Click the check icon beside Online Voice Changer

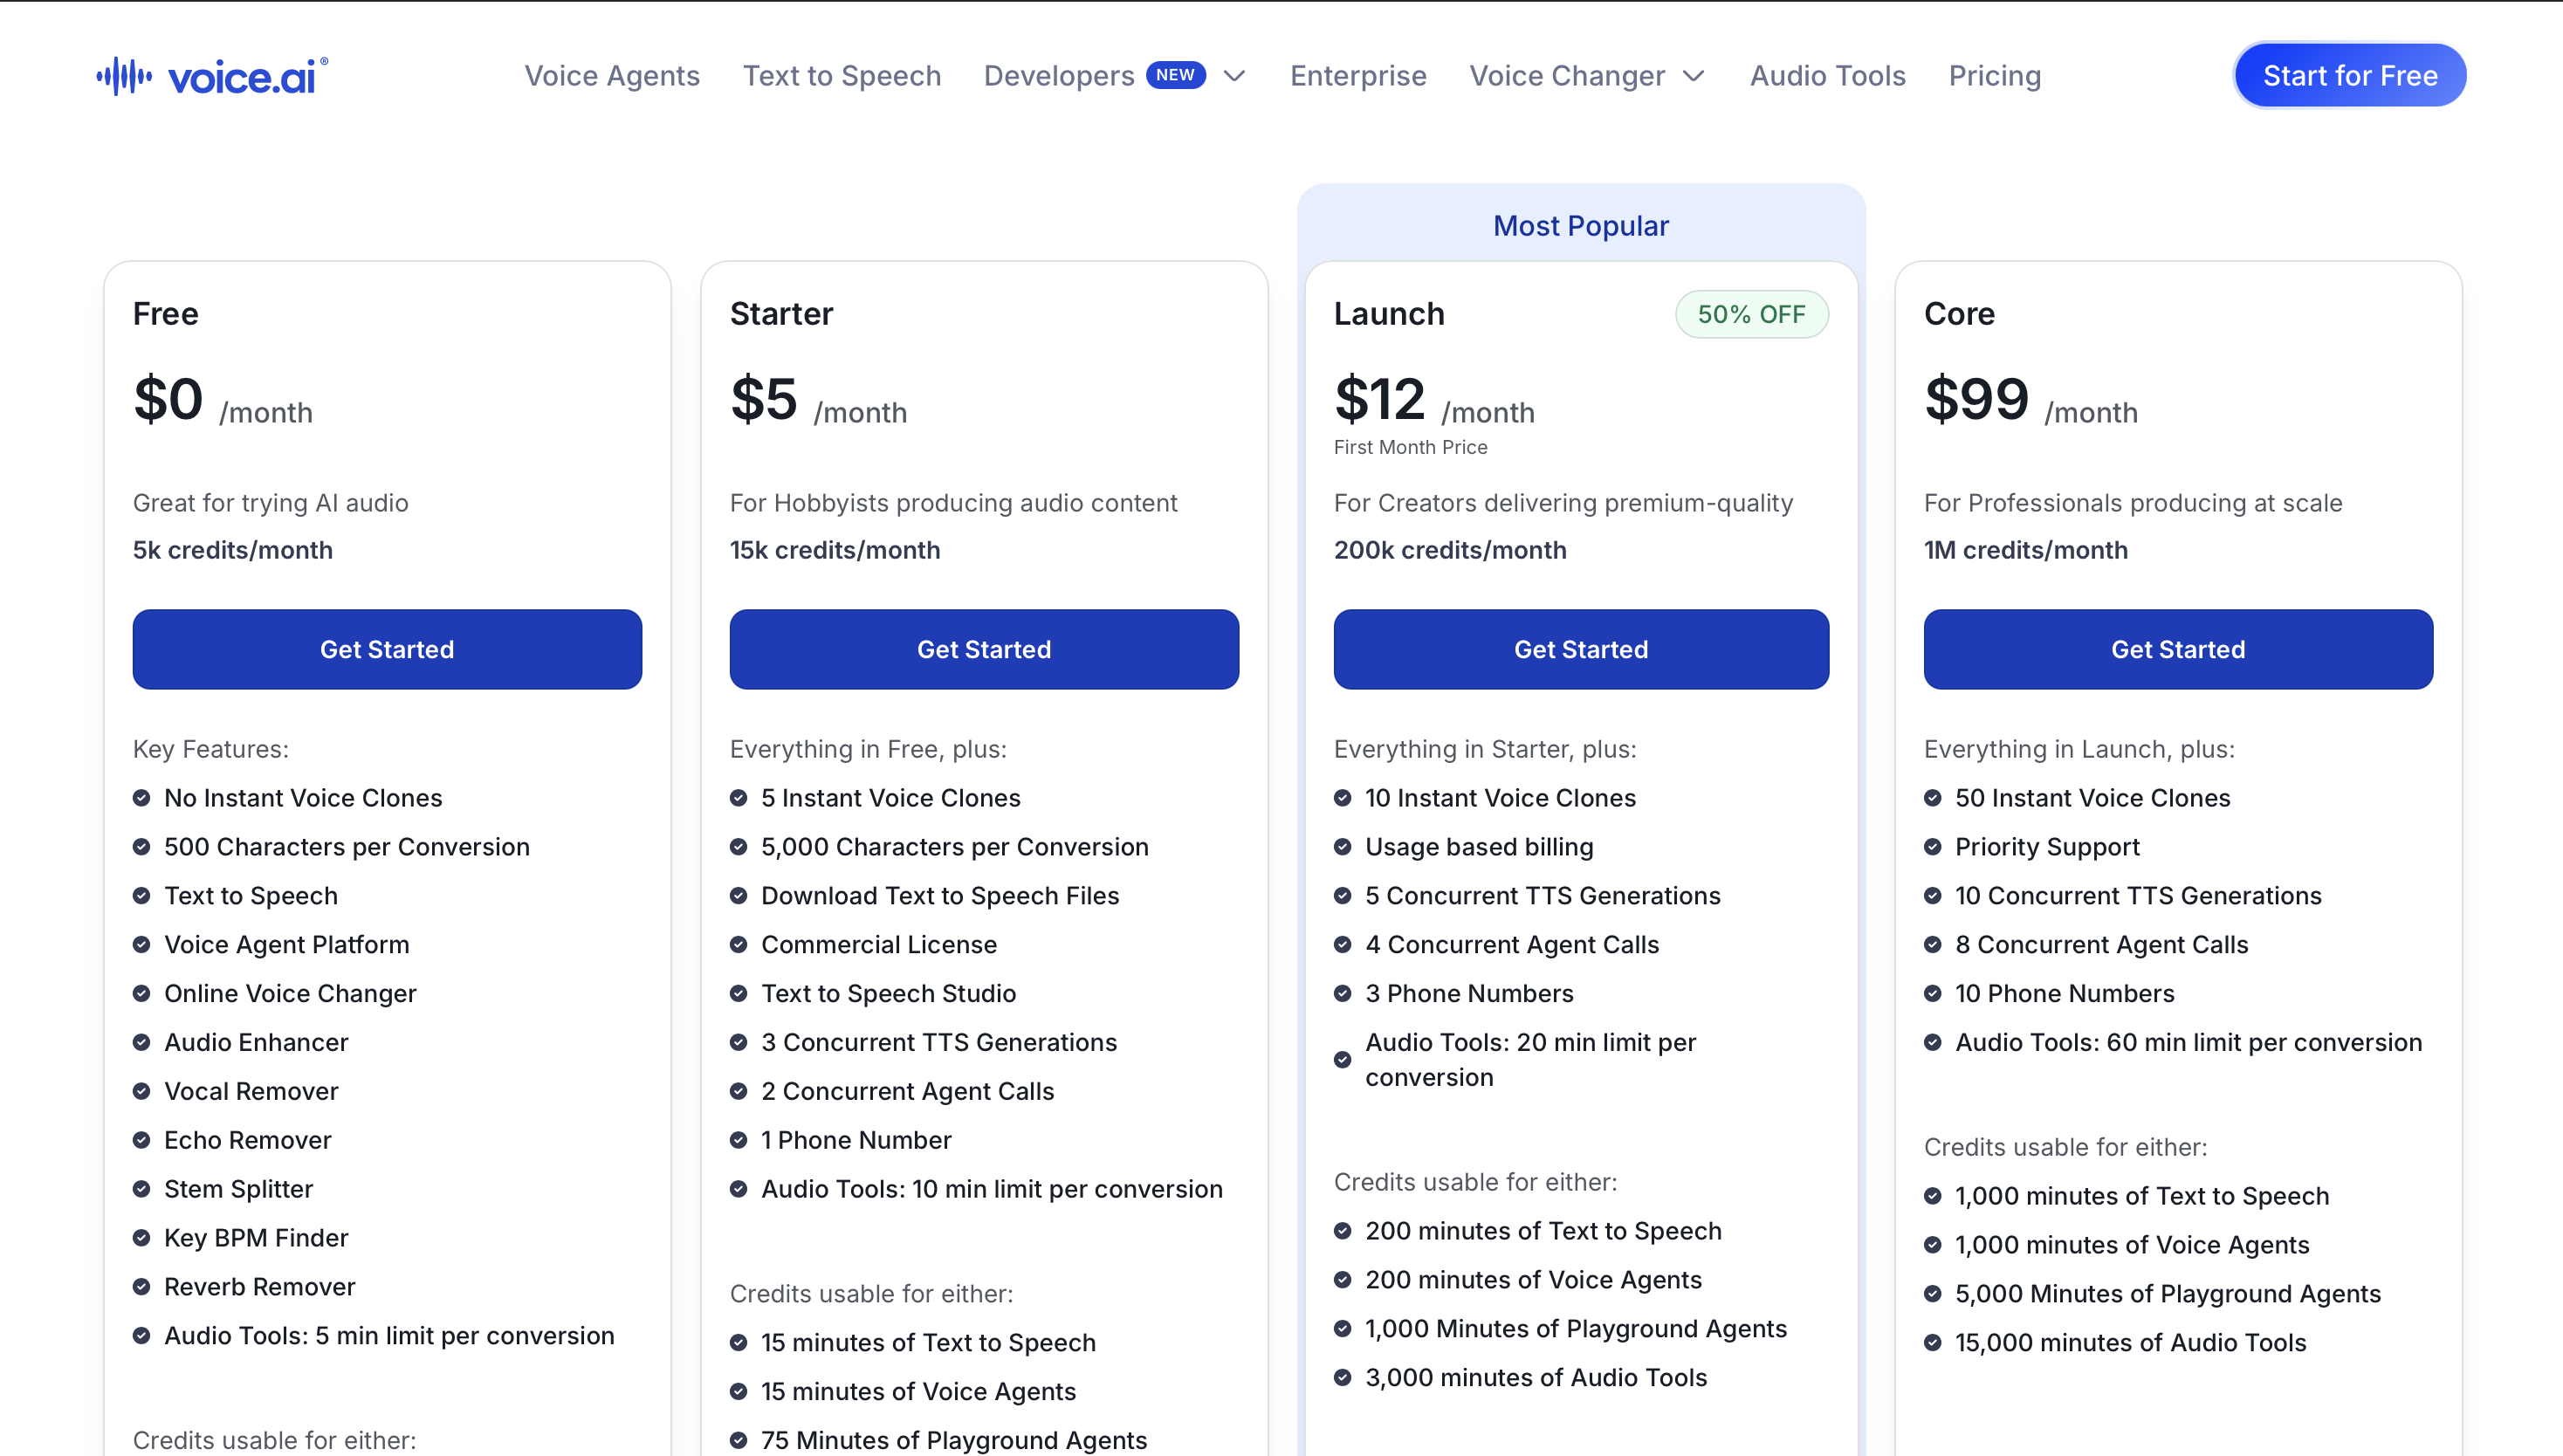141,994
